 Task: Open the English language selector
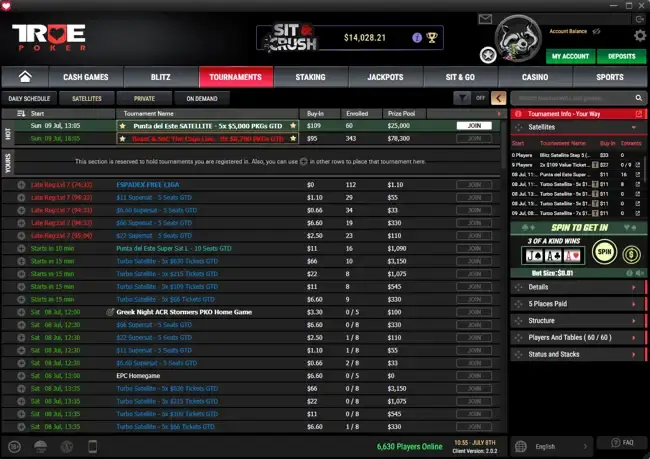552,447
